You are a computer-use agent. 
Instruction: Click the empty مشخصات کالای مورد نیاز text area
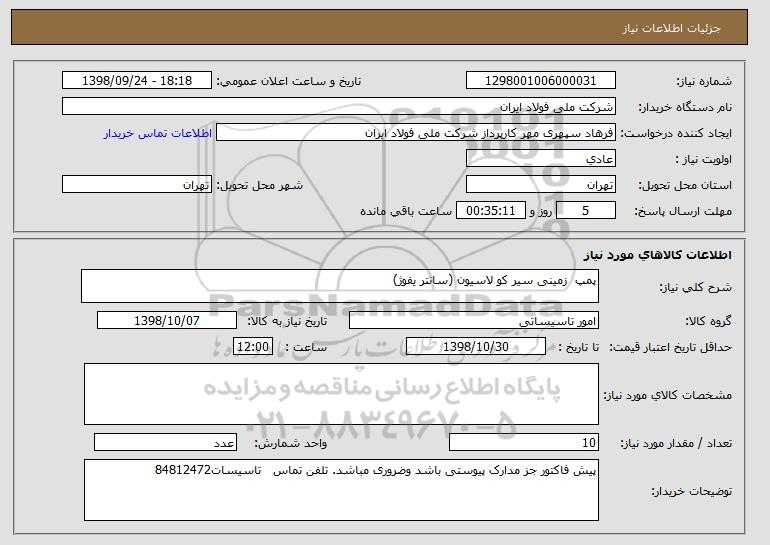tap(341, 394)
